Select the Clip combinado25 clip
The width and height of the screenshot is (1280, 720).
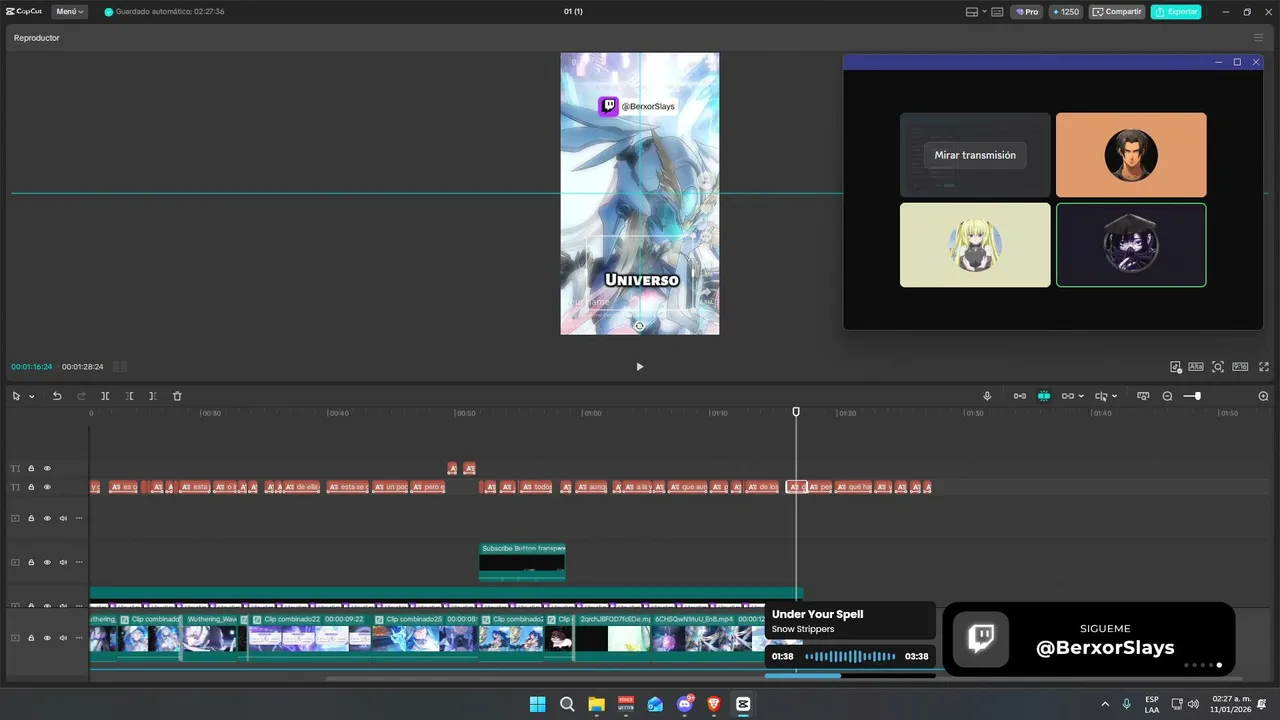click(x=424, y=637)
